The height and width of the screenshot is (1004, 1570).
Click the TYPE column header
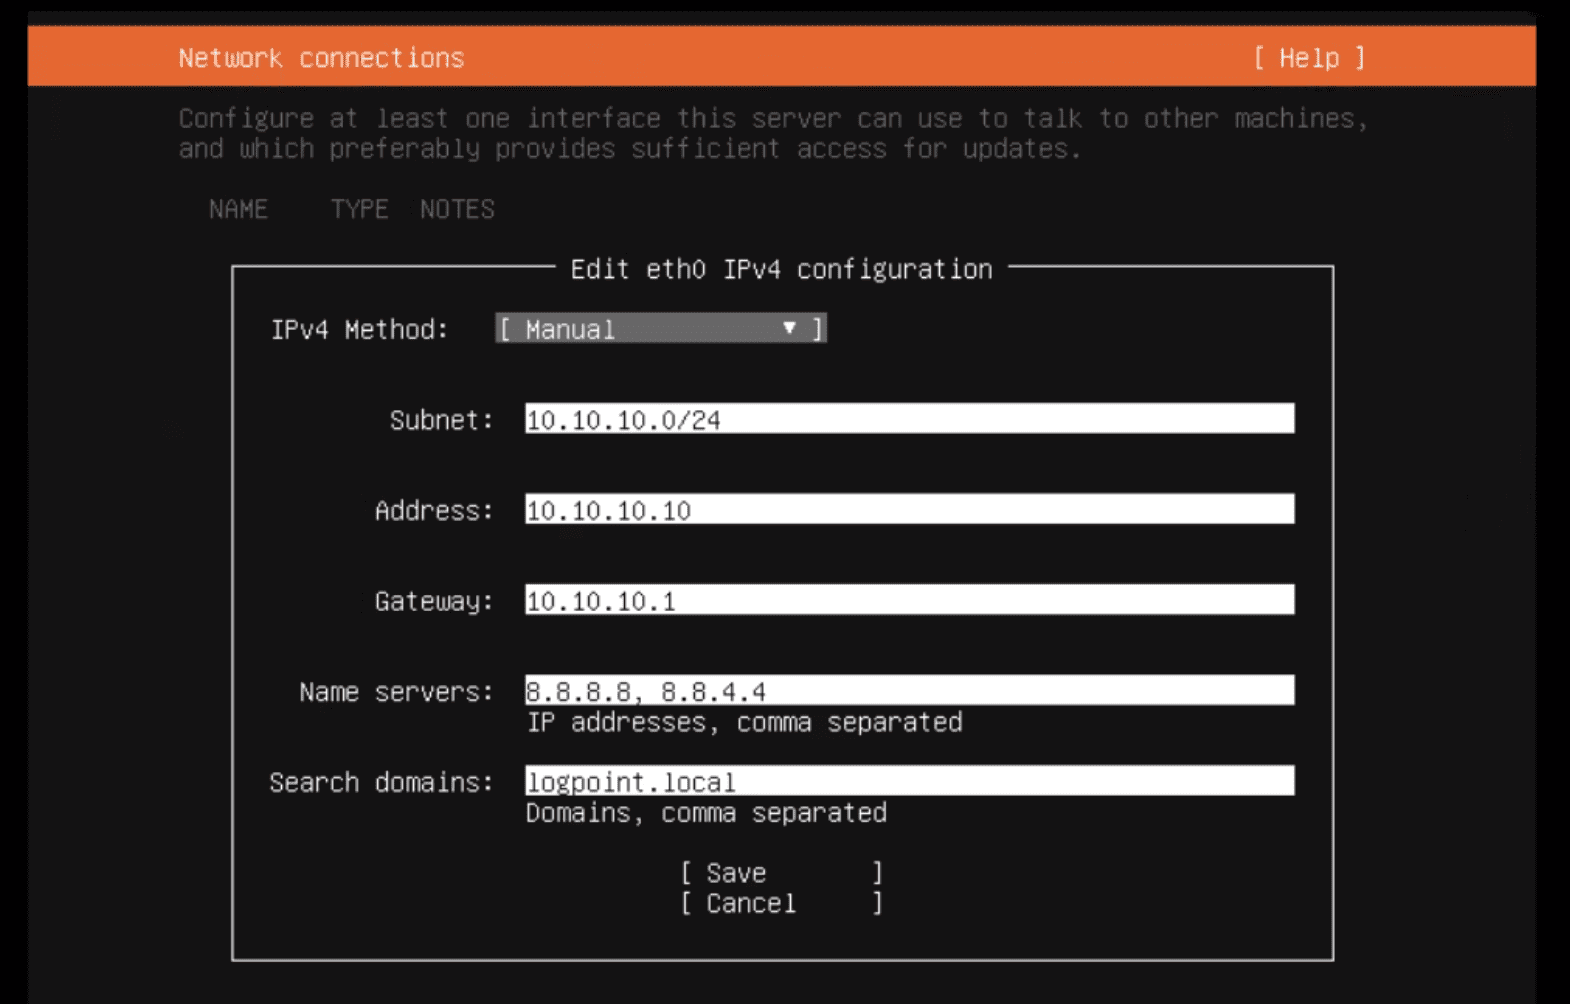click(x=359, y=209)
